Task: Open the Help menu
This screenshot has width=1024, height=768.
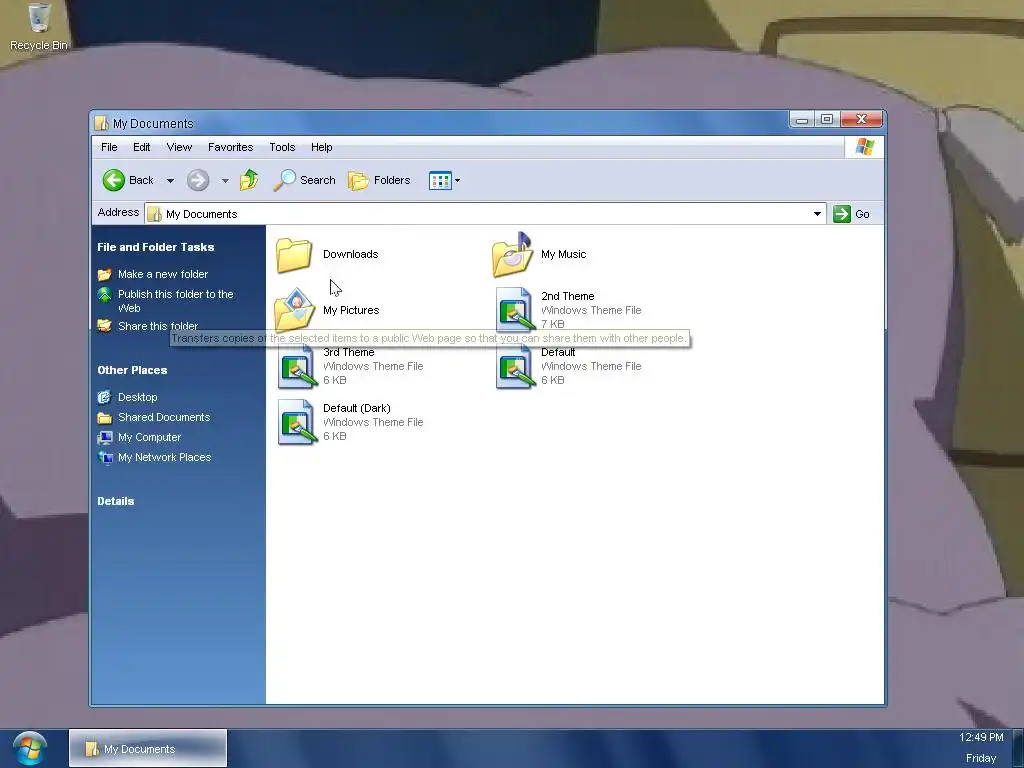Action: coord(321,148)
